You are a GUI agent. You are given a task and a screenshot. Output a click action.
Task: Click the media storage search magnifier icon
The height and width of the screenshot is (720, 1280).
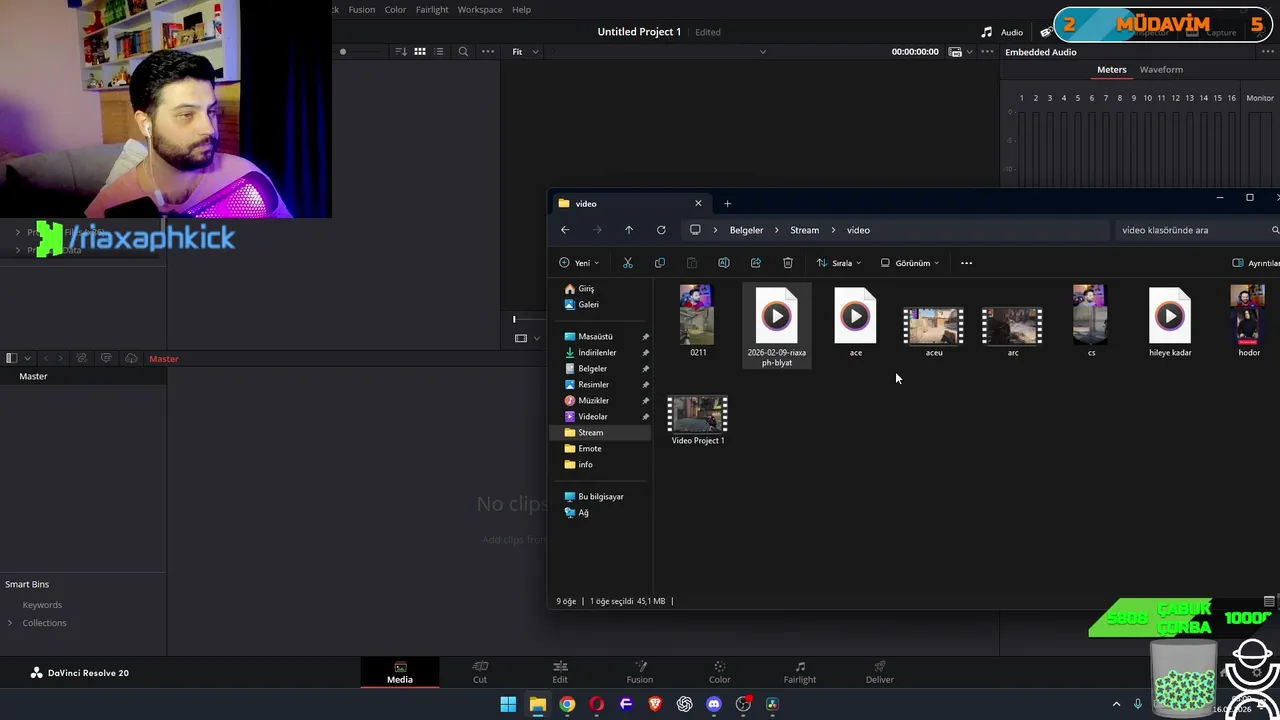463,51
